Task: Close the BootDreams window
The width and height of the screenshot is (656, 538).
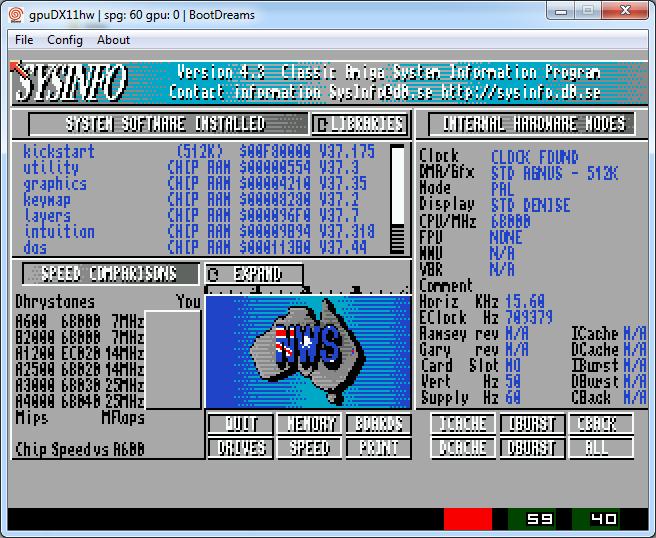Action: point(625,10)
